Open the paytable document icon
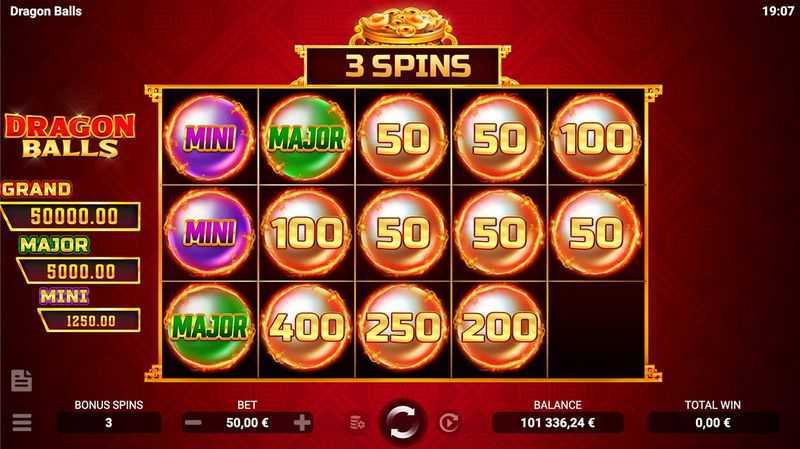This screenshot has height=449, width=800. click(x=21, y=381)
